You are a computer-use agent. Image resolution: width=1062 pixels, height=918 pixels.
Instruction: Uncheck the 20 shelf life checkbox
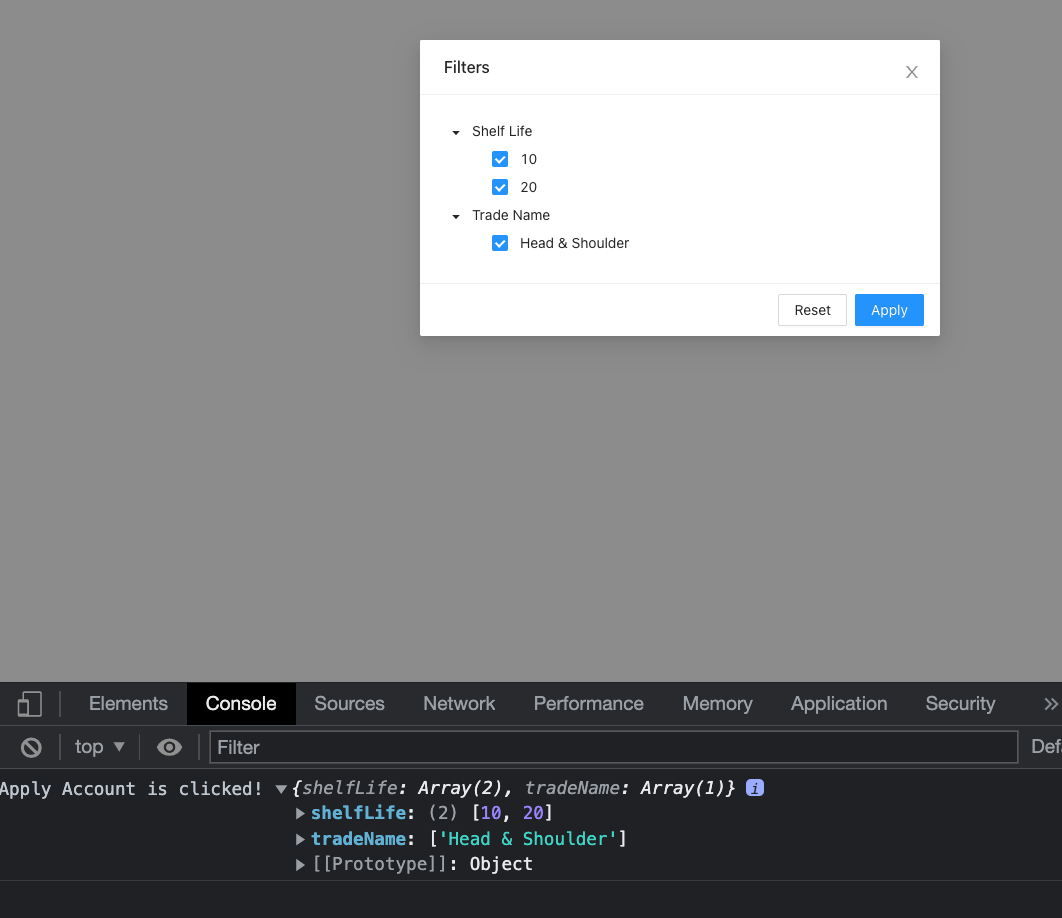(x=500, y=187)
